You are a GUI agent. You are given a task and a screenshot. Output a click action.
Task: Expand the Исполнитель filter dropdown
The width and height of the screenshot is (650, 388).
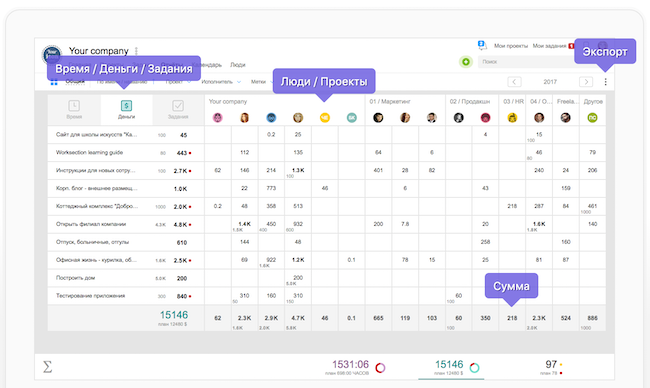tap(221, 82)
